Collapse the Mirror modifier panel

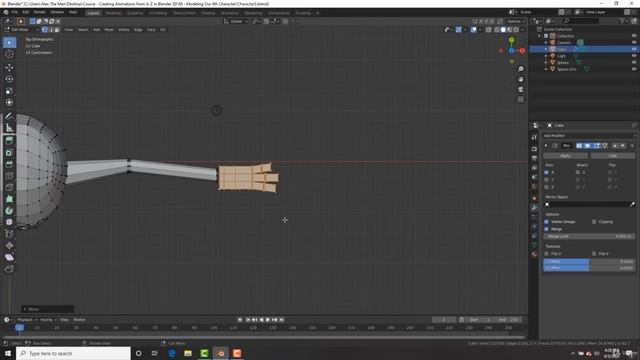(546, 146)
